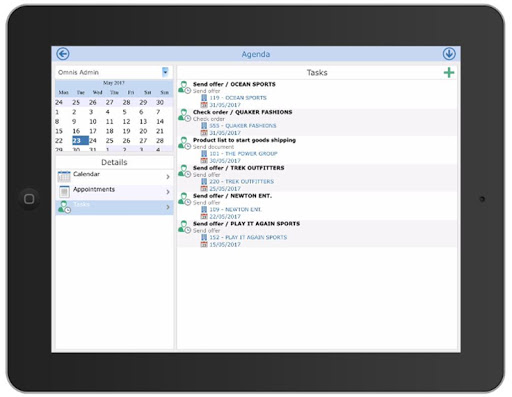Screen dimensions: 512x397
Task: Click task icon for Send offer / TREK OUTFITTERS
Action: click(x=184, y=171)
